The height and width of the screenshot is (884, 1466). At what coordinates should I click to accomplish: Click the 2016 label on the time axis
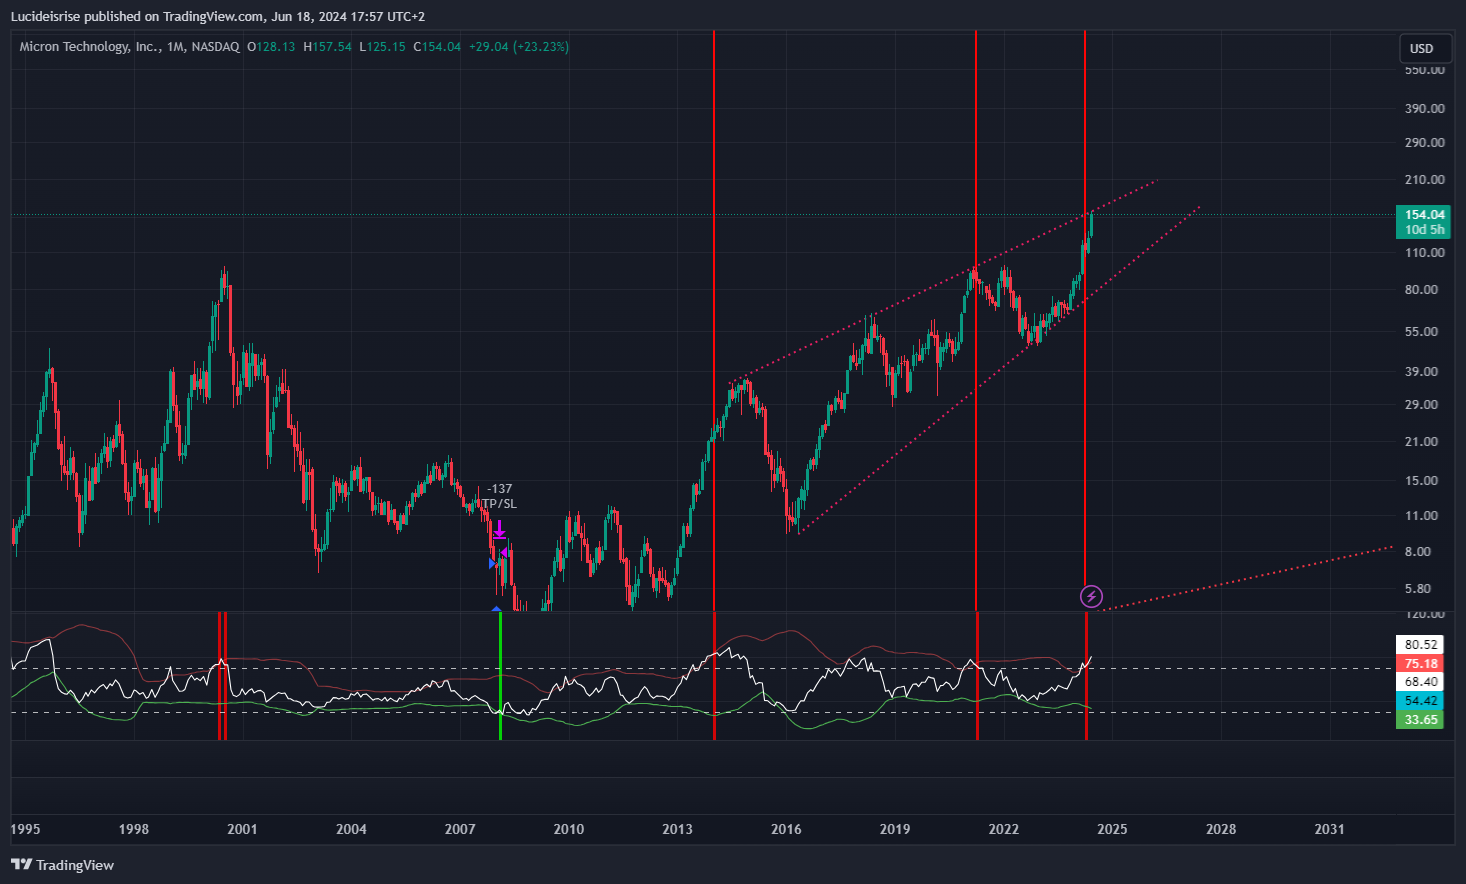tap(786, 829)
